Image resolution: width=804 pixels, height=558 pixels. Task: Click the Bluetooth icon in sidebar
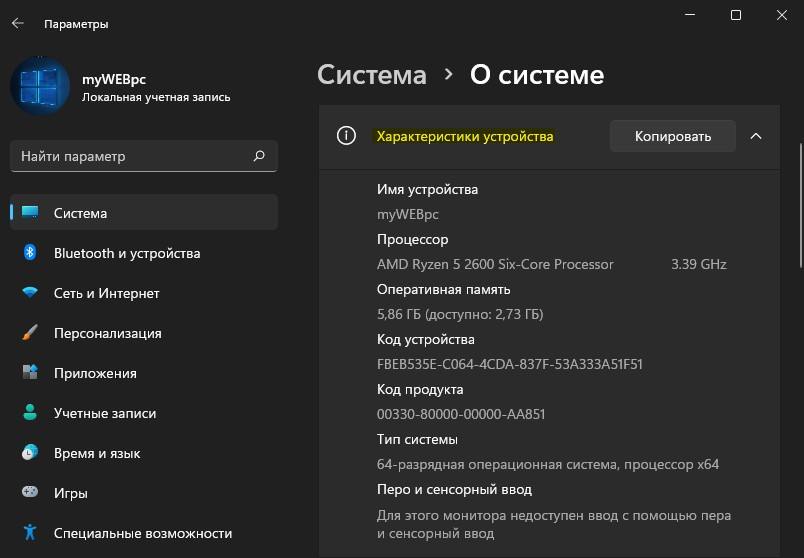[x=30, y=252]
